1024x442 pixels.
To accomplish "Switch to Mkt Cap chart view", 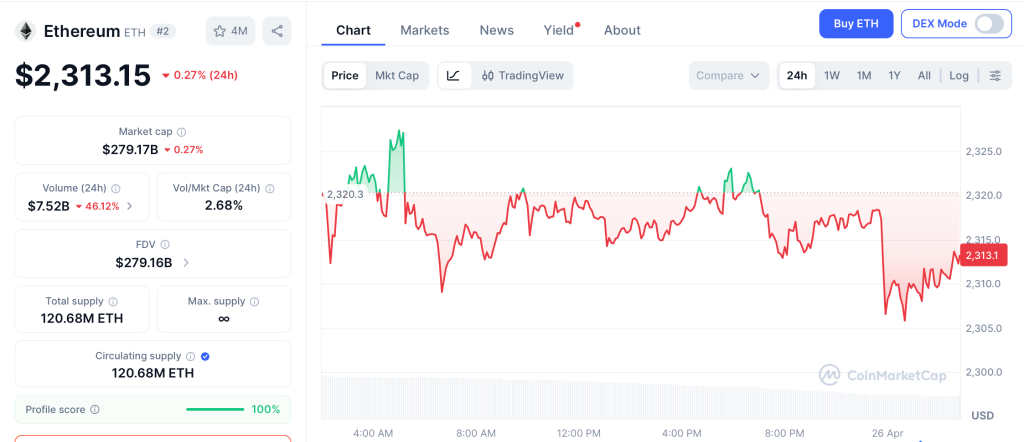I will (x=397, y=76).
